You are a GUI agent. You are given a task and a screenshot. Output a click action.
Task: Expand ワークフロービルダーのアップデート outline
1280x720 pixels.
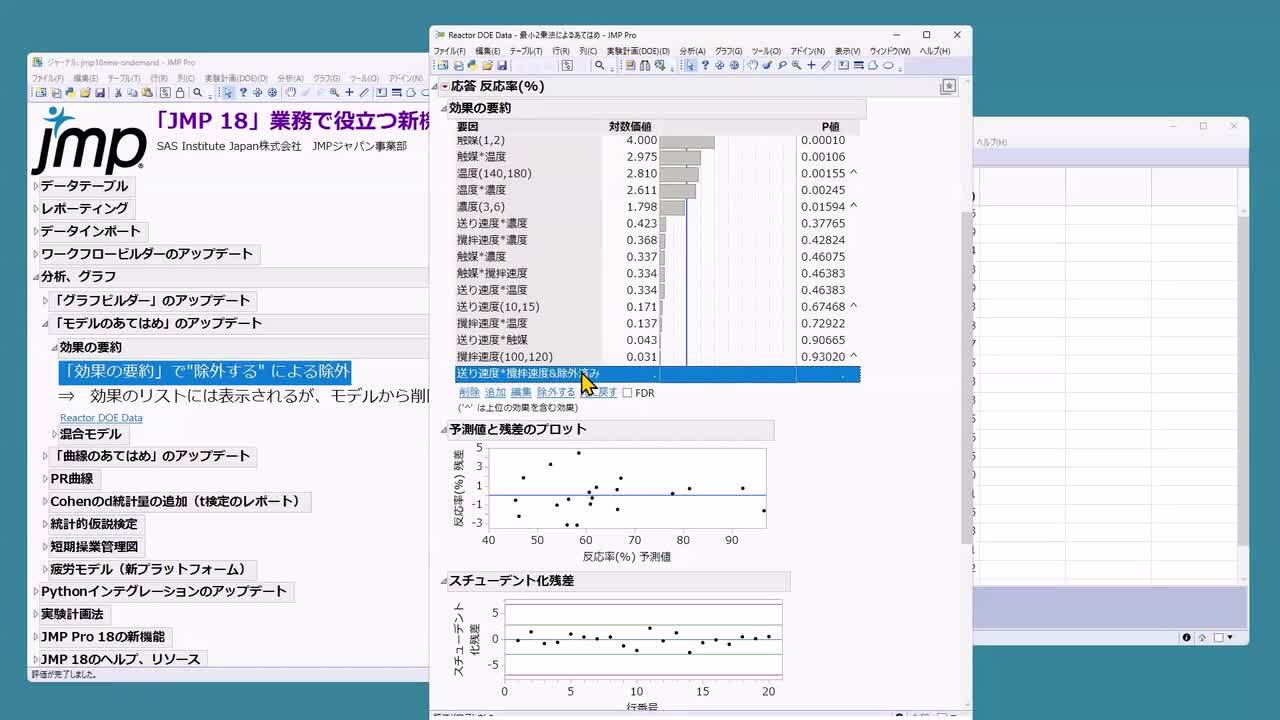(36, 254)
